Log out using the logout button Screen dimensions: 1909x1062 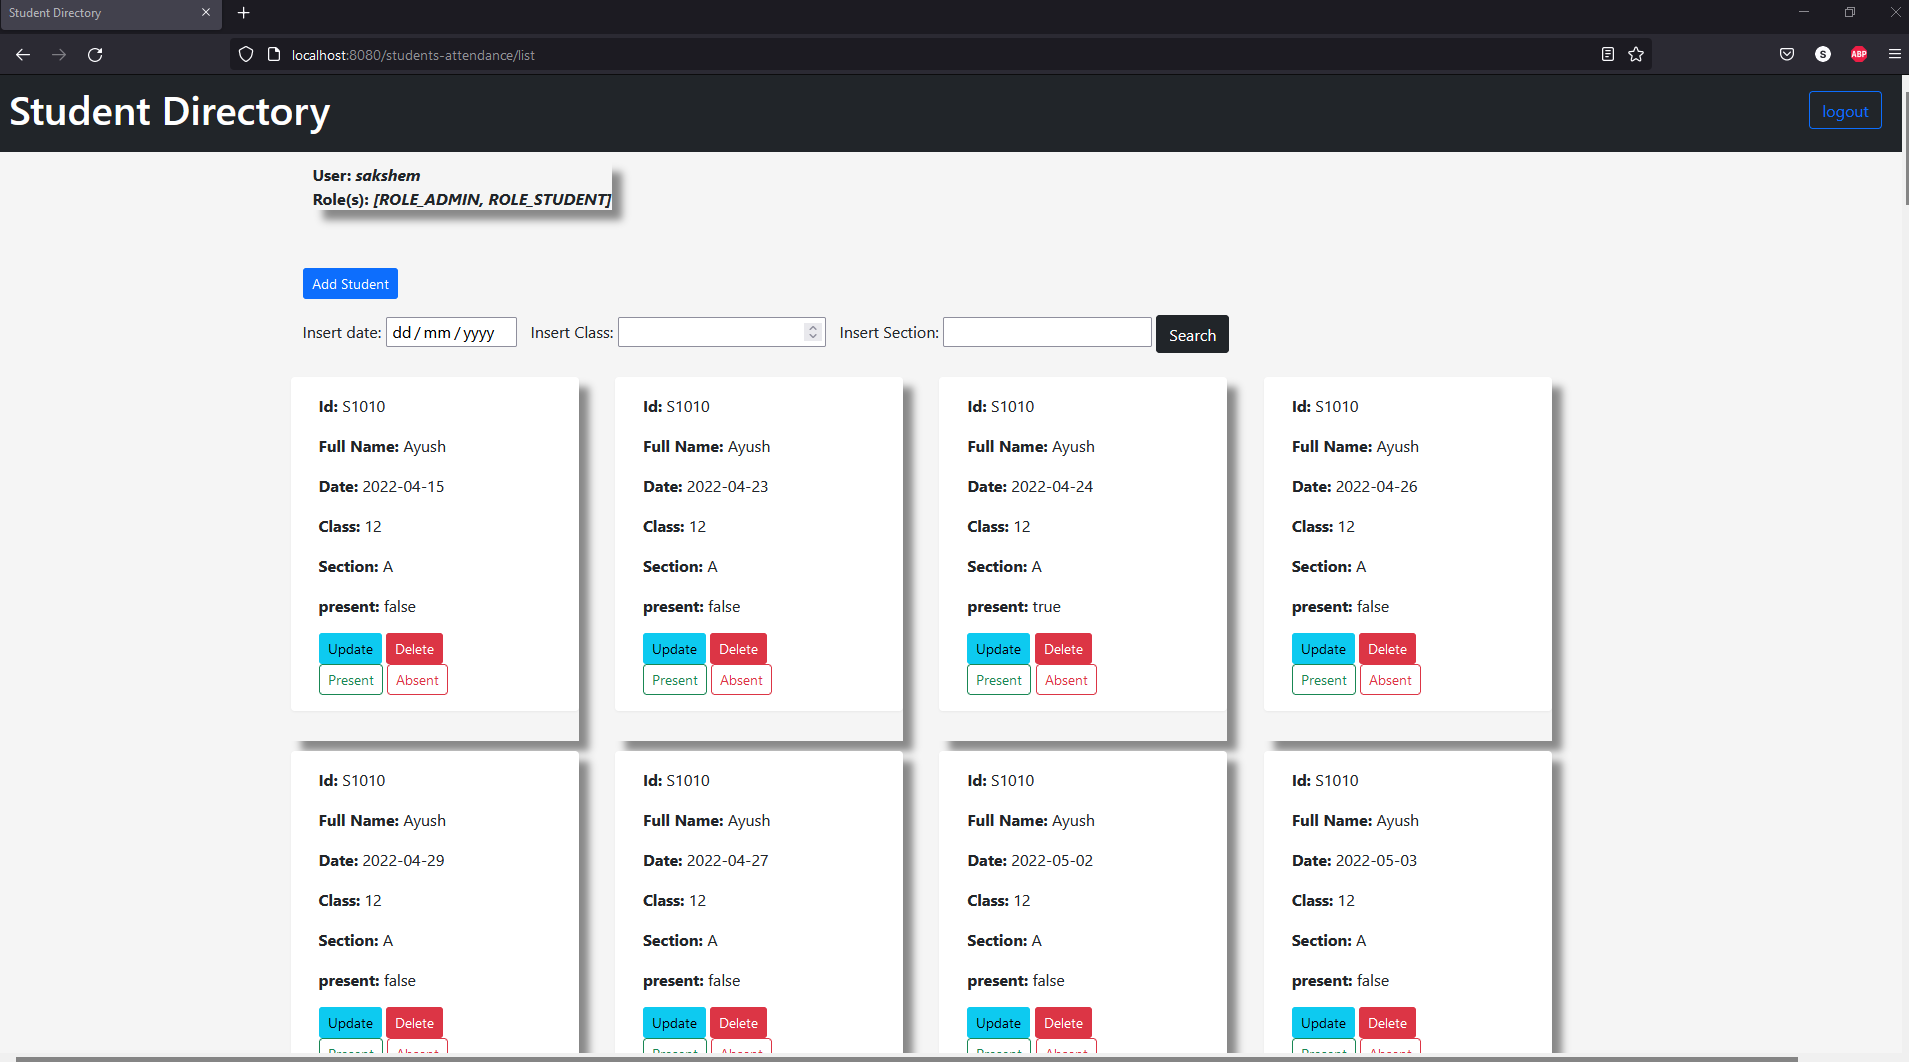[x=1845, y=110]
